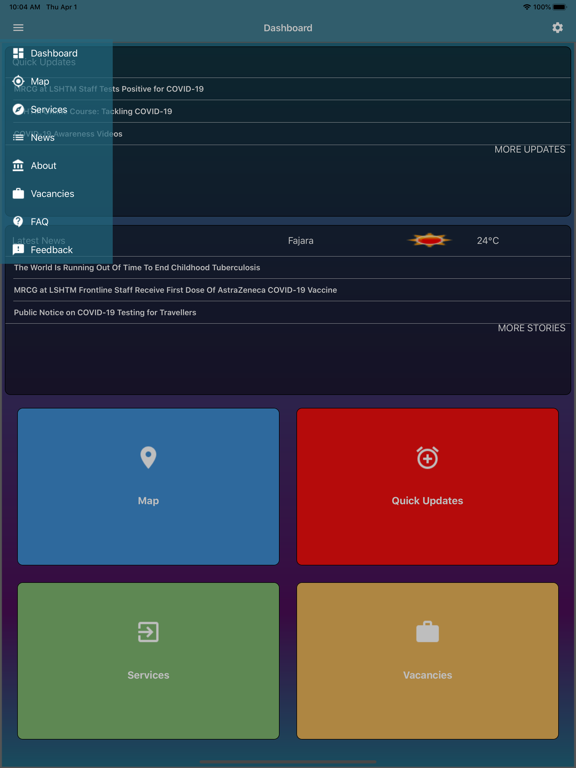This screenshot has height=768, width=576.
Task: Select Services label in the side menu
Action: point(49,109)
